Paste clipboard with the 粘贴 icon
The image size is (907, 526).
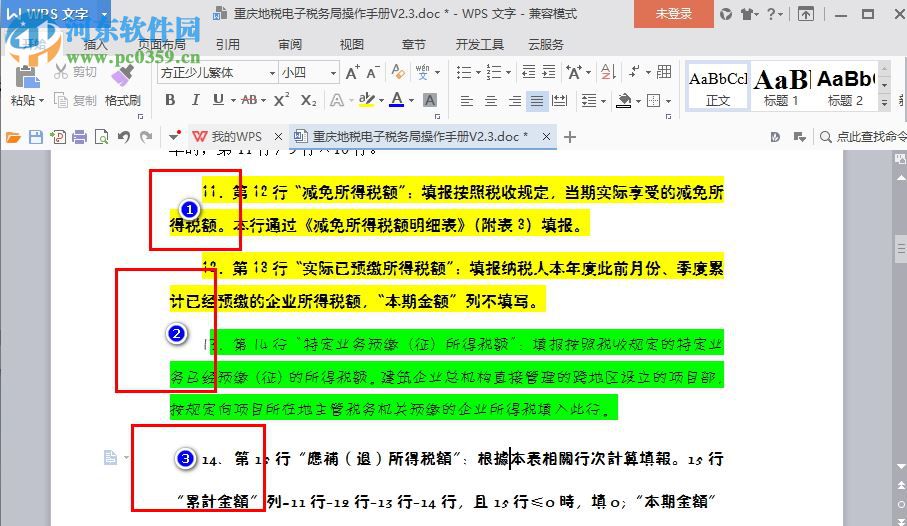pos(26,78)
